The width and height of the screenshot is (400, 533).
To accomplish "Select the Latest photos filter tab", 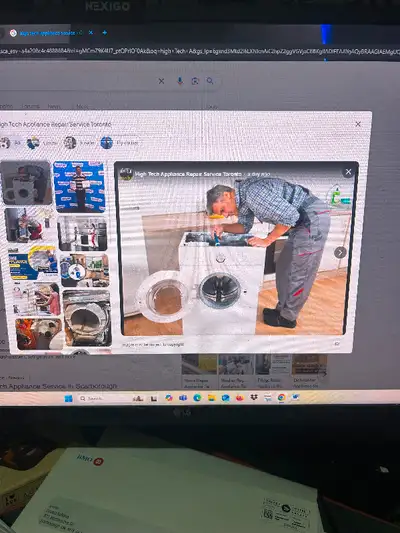I will pyautogui.click(x=42, y=143).
